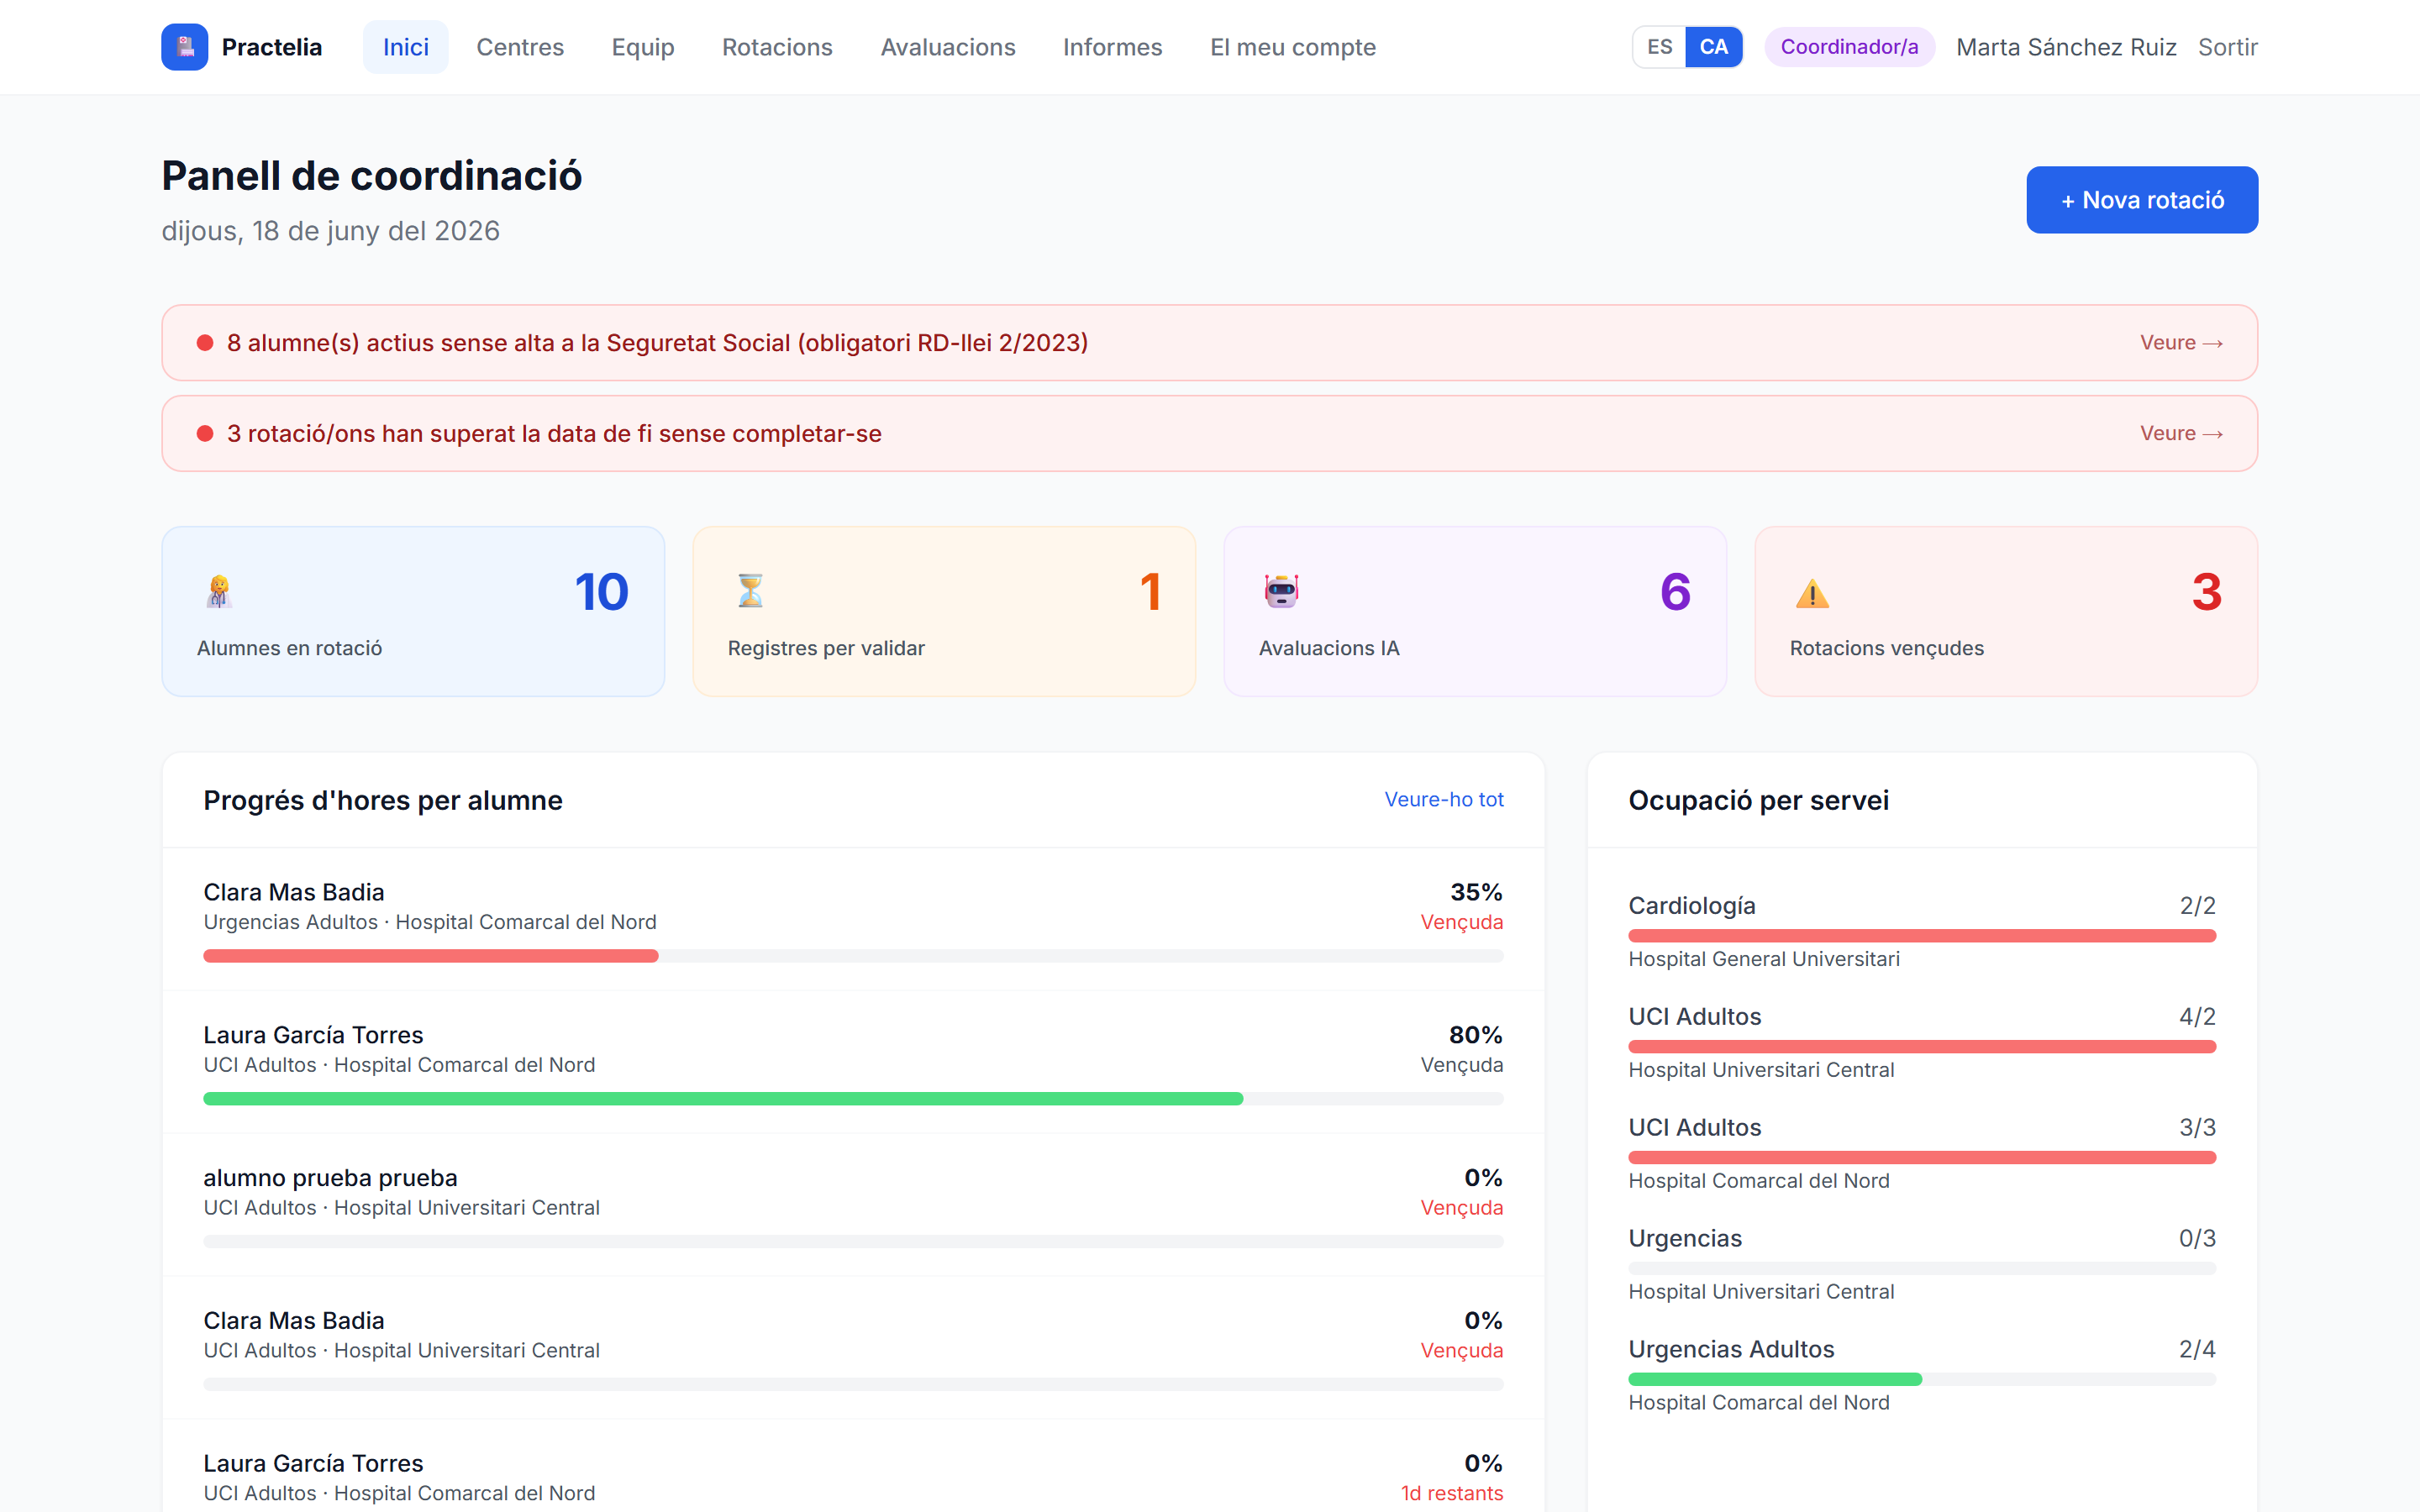This screenshot has width=2420, height=1512.
Task: Open the Equip section
Action: click(x=643, y=47)
